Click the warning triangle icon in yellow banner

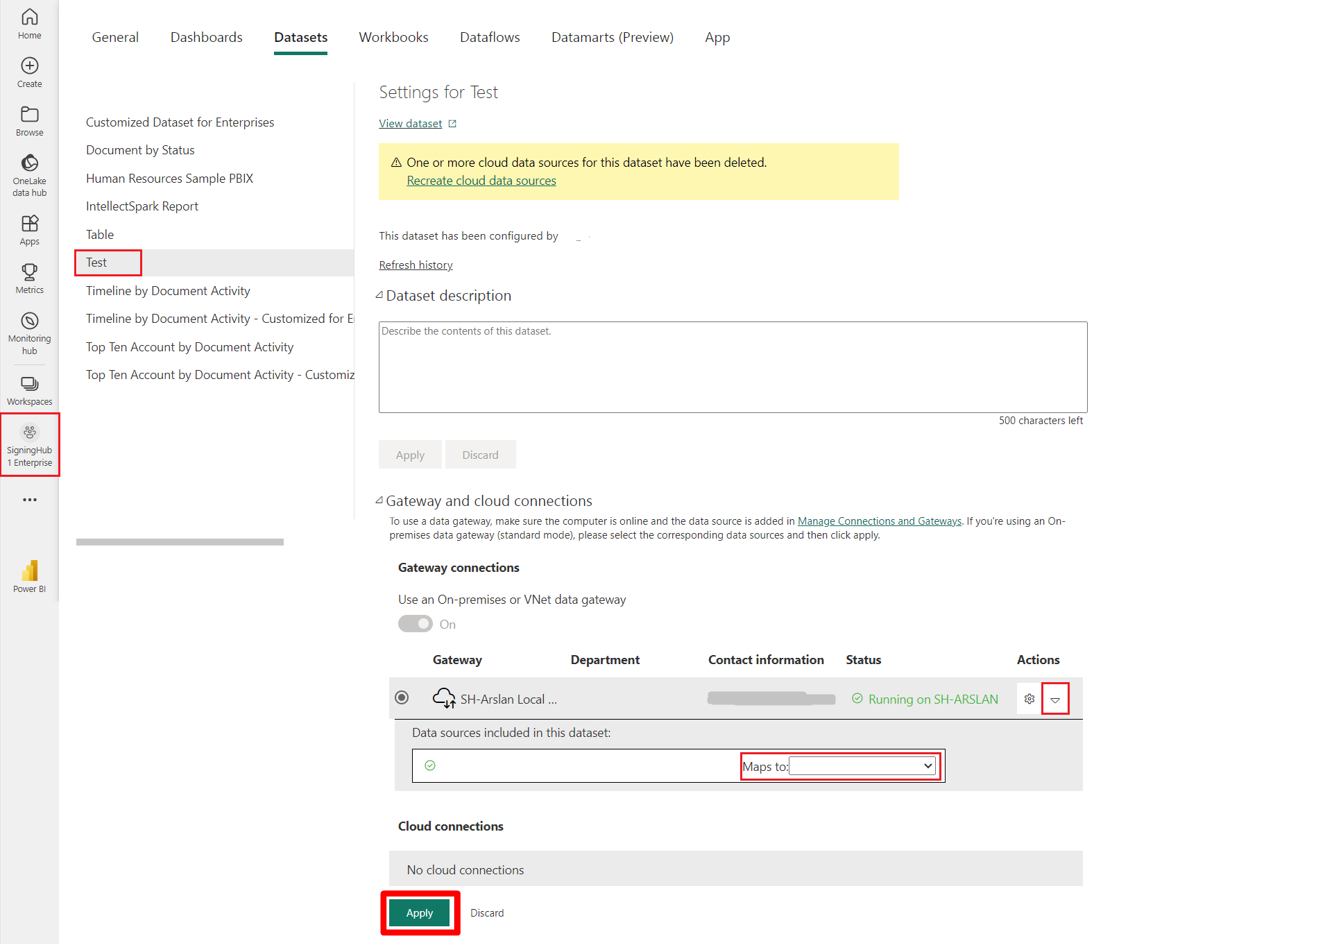pos(396,162)
